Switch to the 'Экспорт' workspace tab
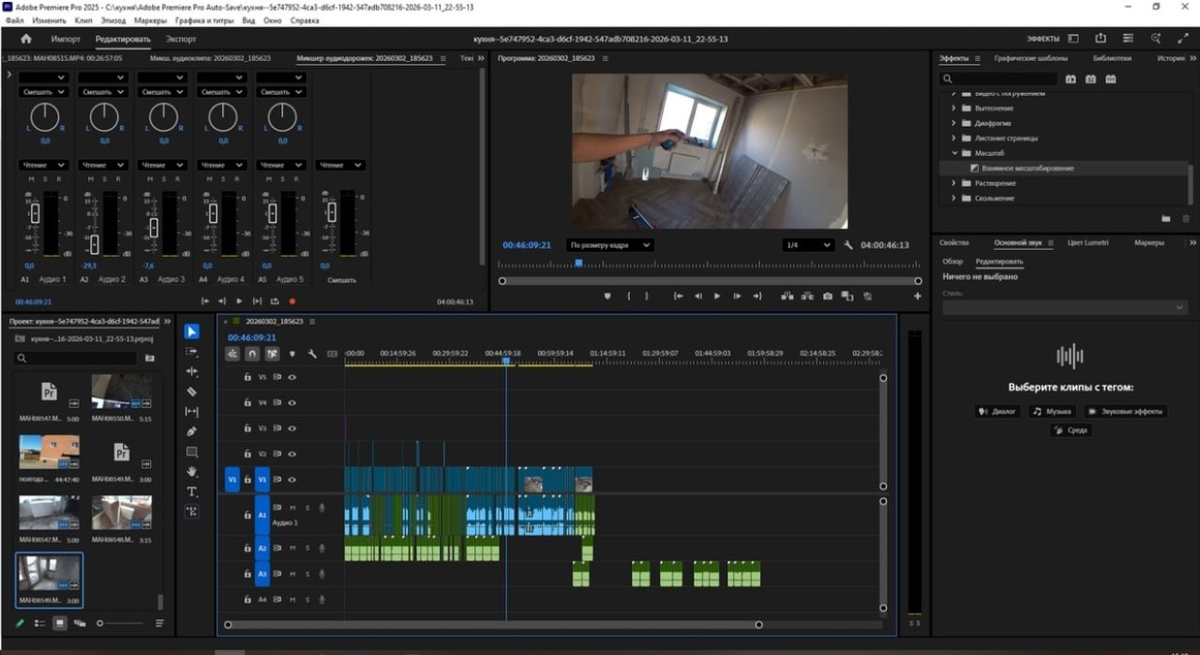 click(x=181, y=39)
